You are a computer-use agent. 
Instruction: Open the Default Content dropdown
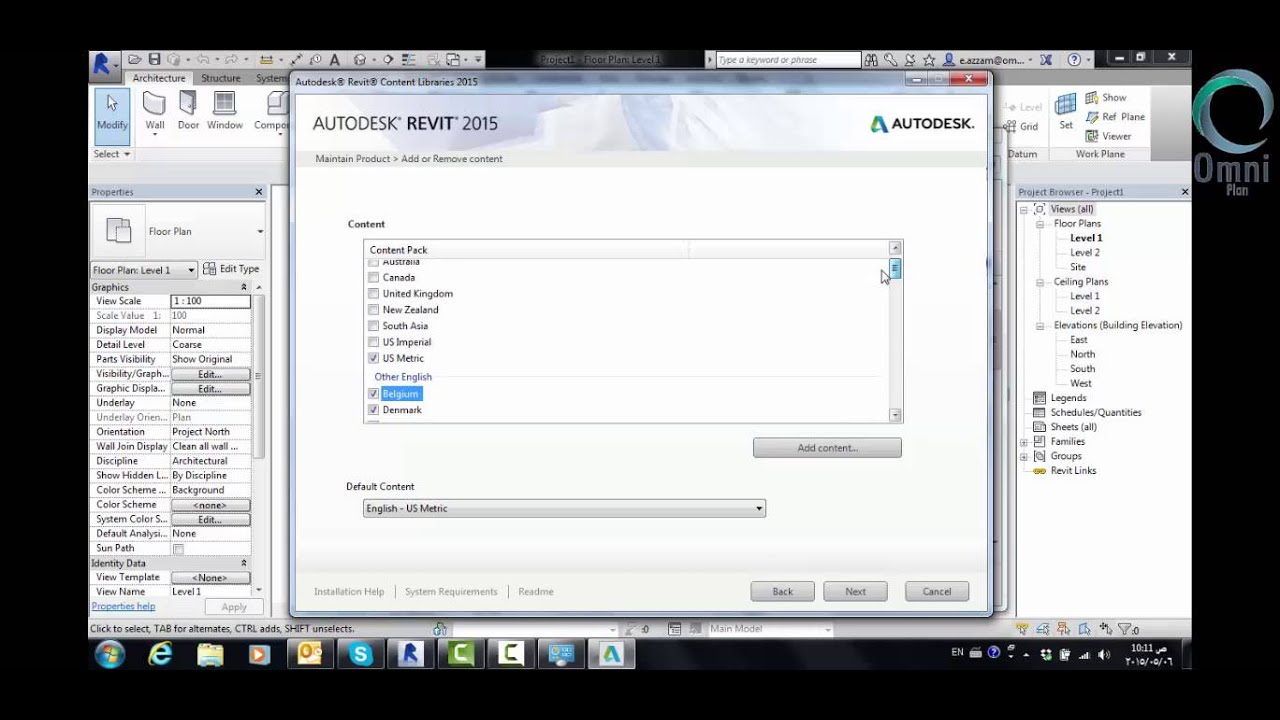(x=565, y=508)
